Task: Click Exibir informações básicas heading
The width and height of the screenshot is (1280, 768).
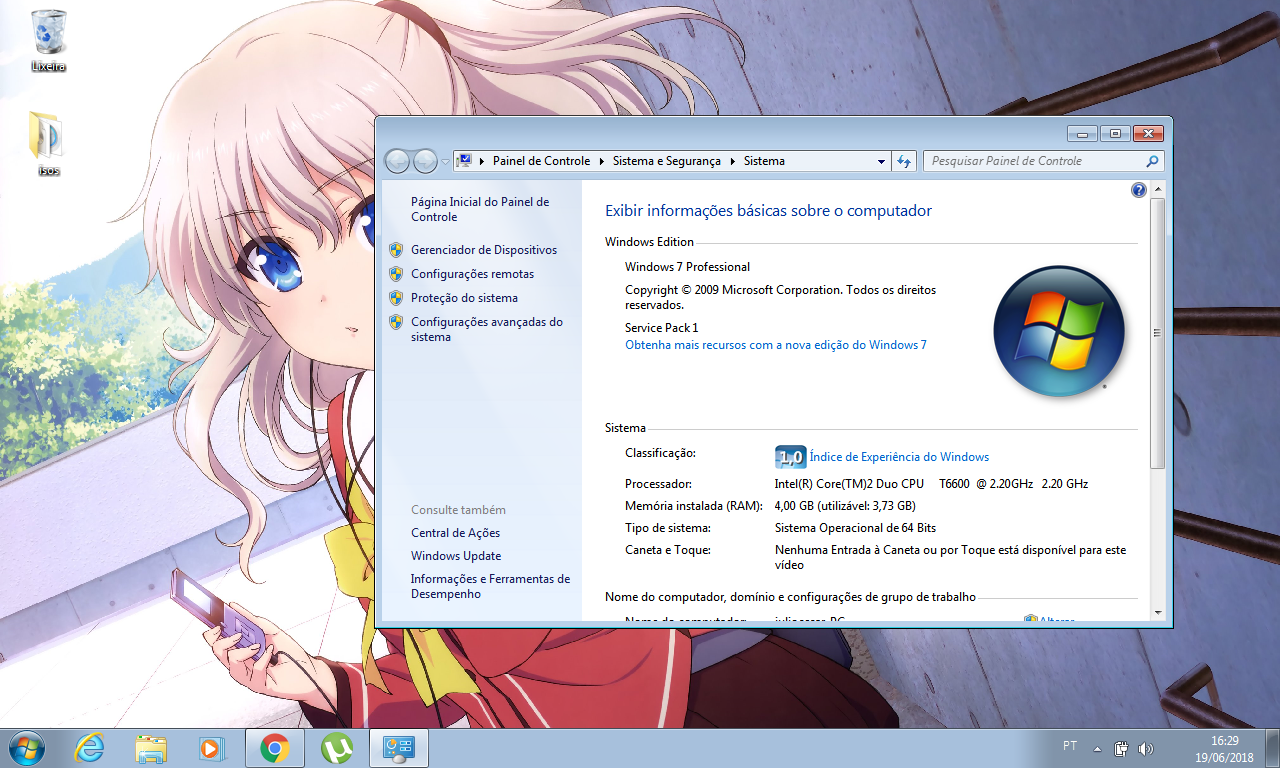Action: click(768, 211)
